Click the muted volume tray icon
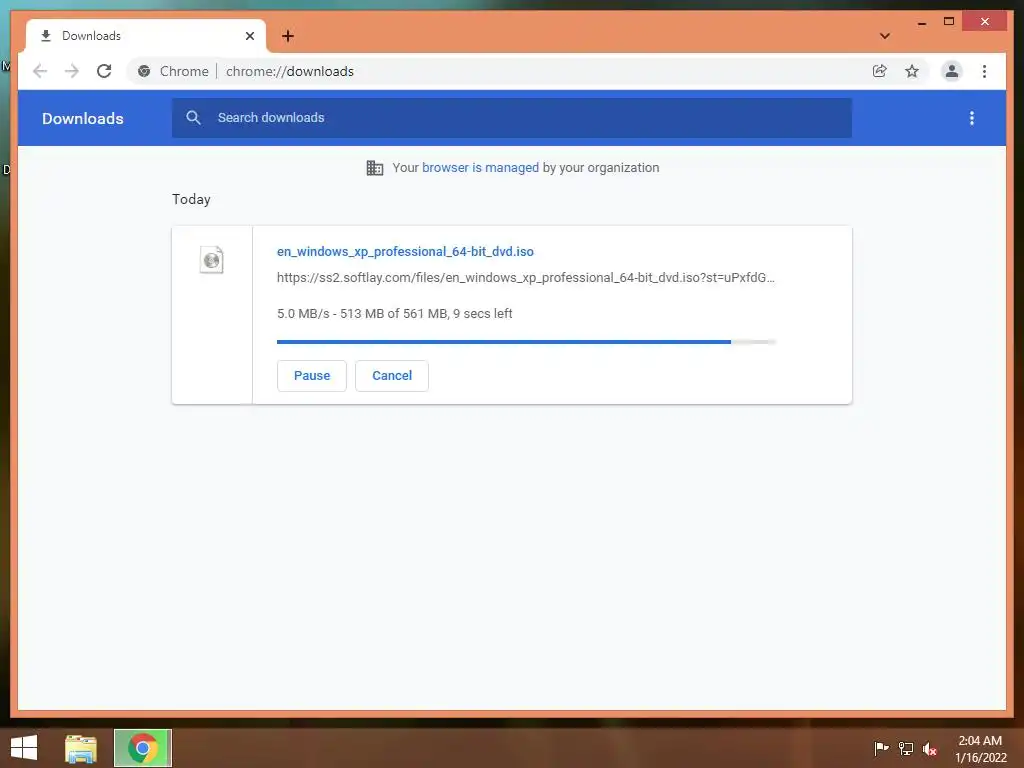This screenshot has height=768, width=1024. coord(930,748)
